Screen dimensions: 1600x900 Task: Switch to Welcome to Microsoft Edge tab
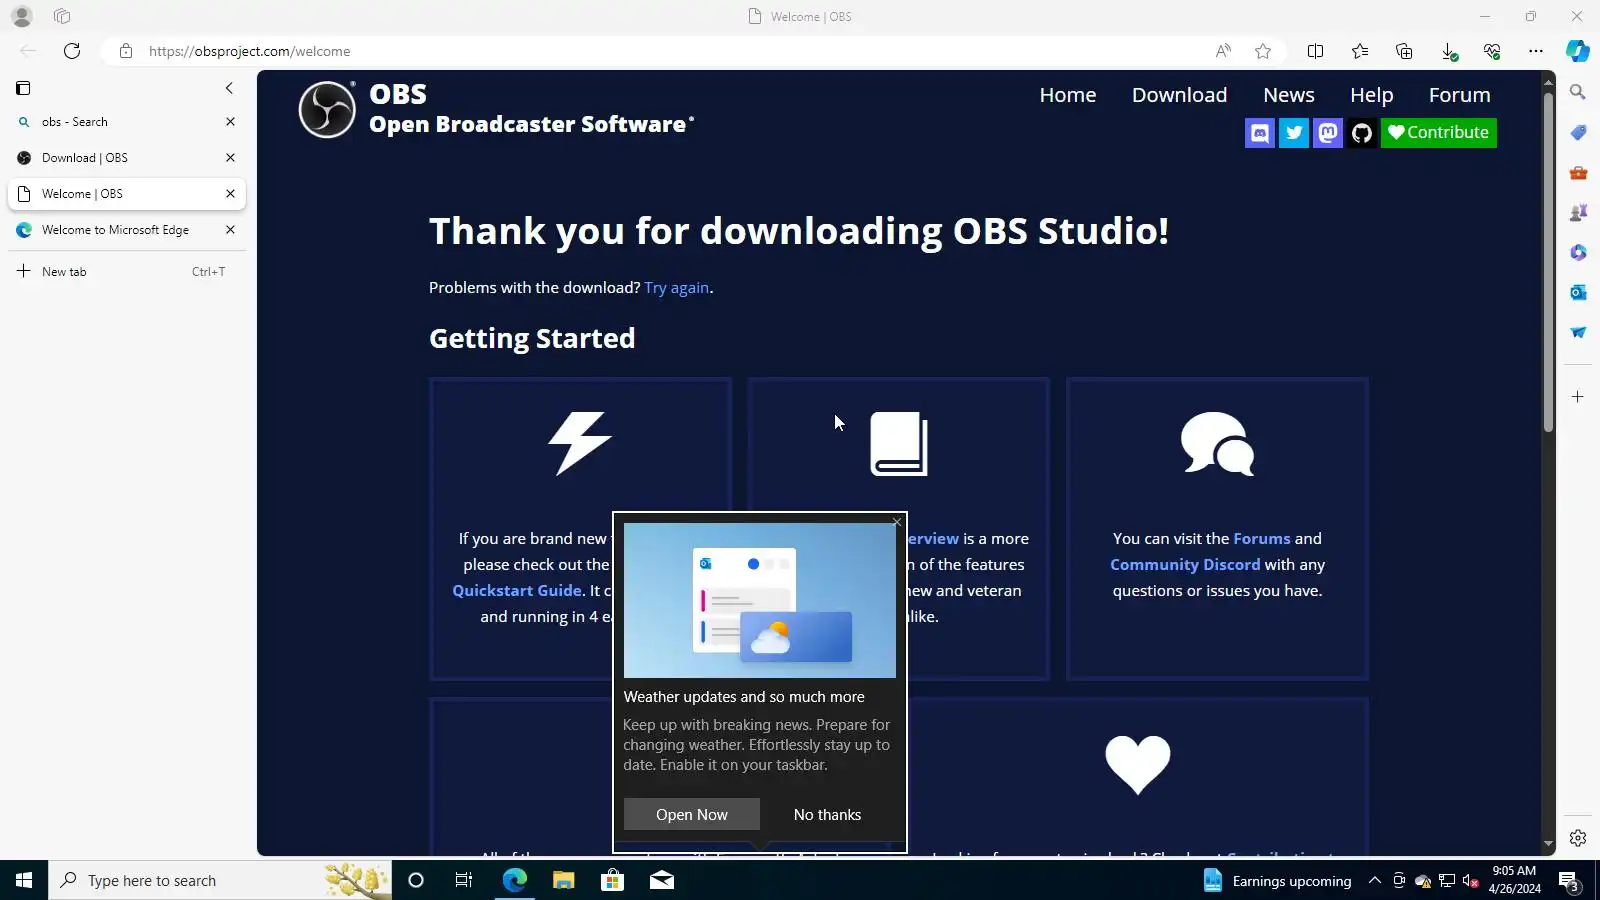127,230
